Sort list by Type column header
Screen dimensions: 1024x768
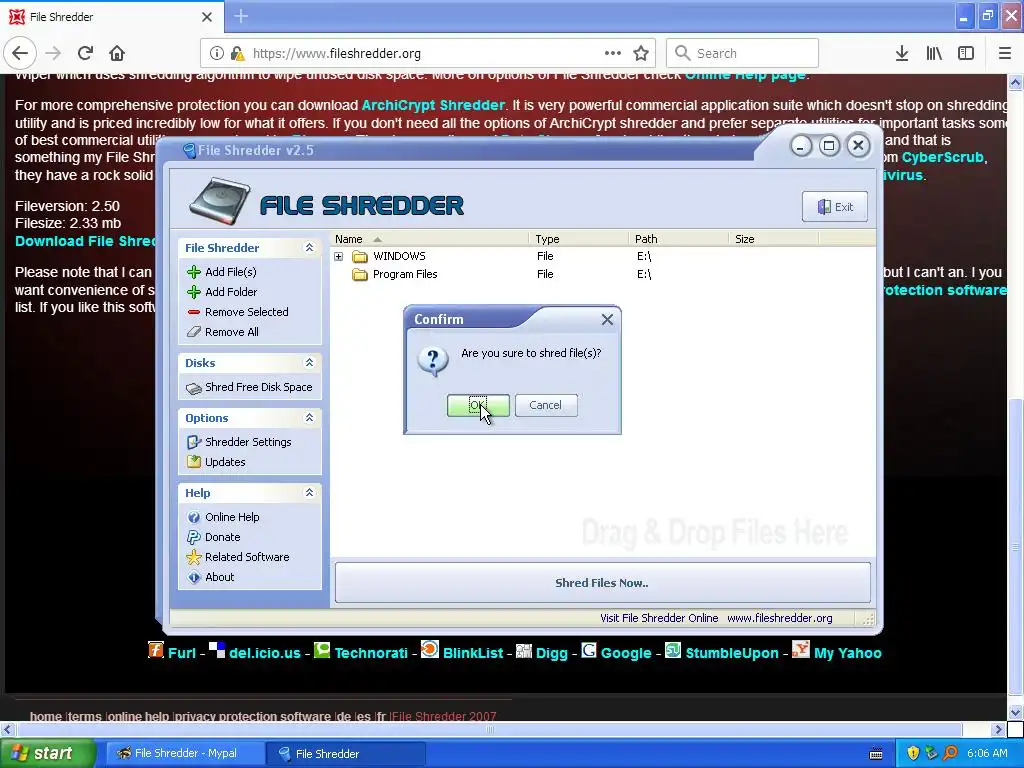click(579, 239)
